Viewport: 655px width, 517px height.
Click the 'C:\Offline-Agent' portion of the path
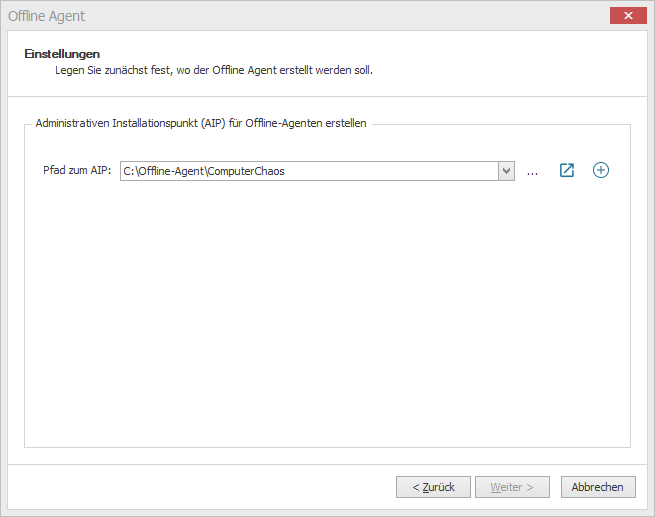163,171
